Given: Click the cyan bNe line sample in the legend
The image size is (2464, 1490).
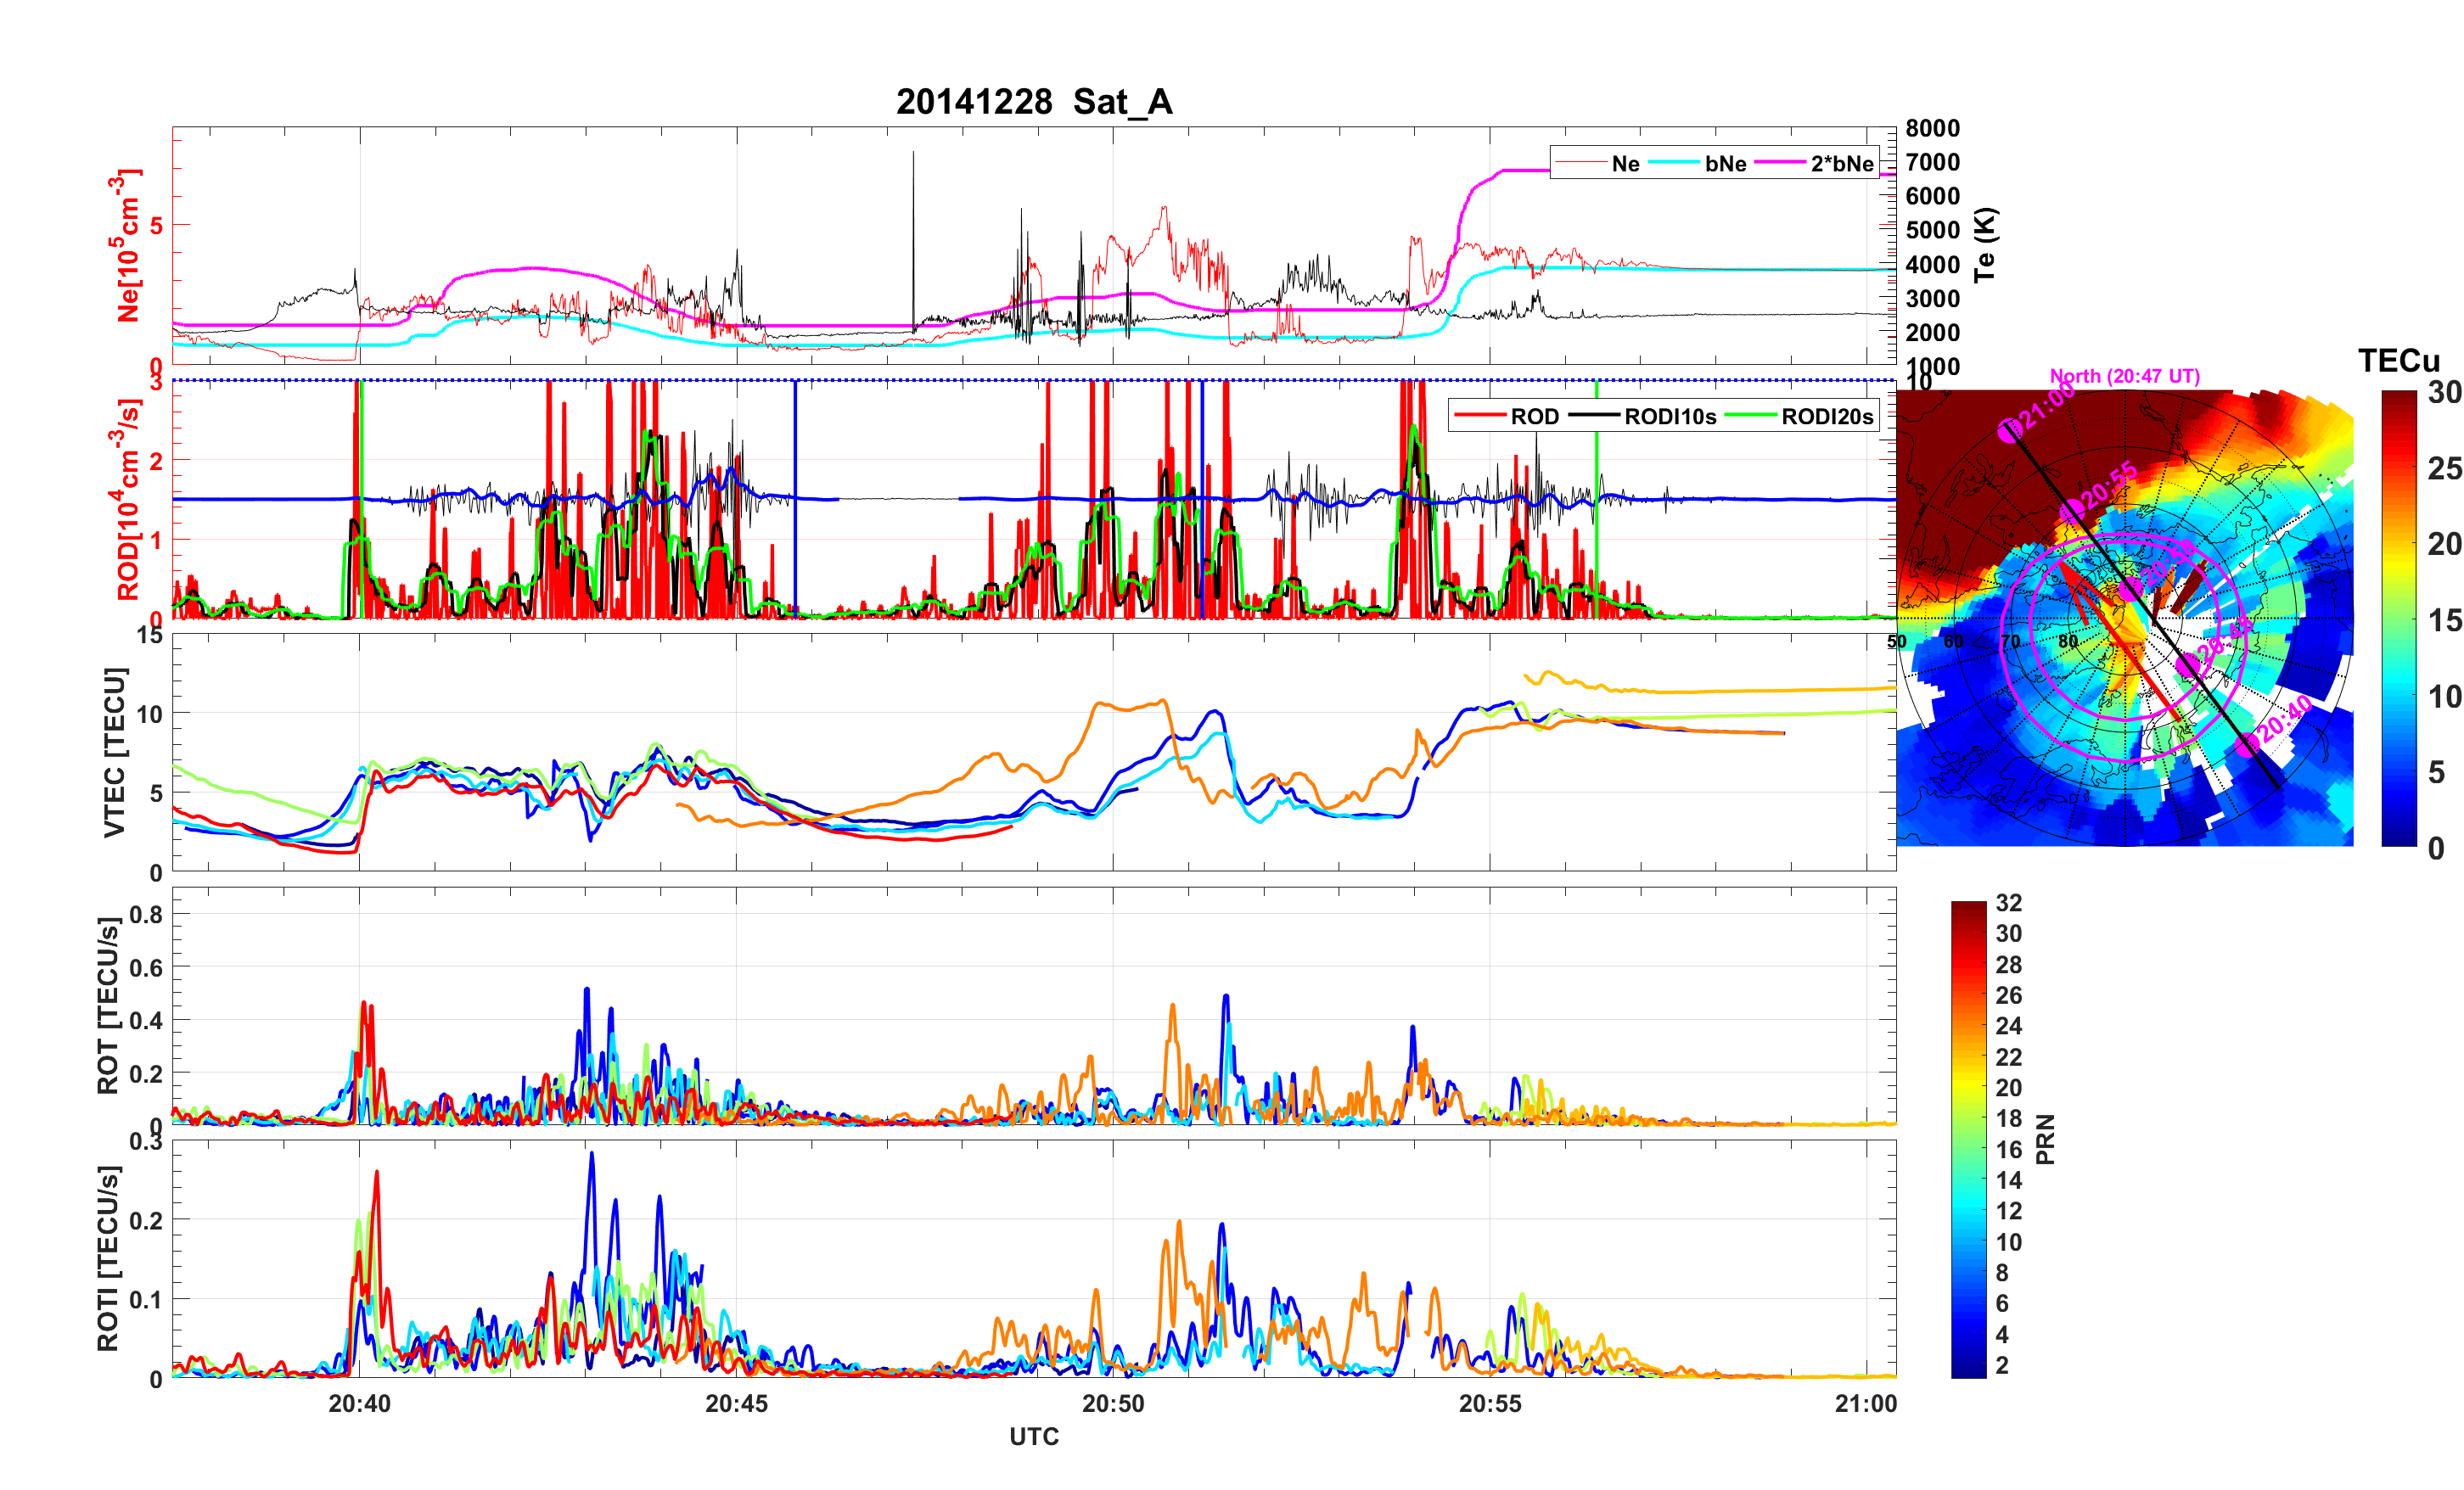Looking at the screenshot, I should click(1675, 163).
